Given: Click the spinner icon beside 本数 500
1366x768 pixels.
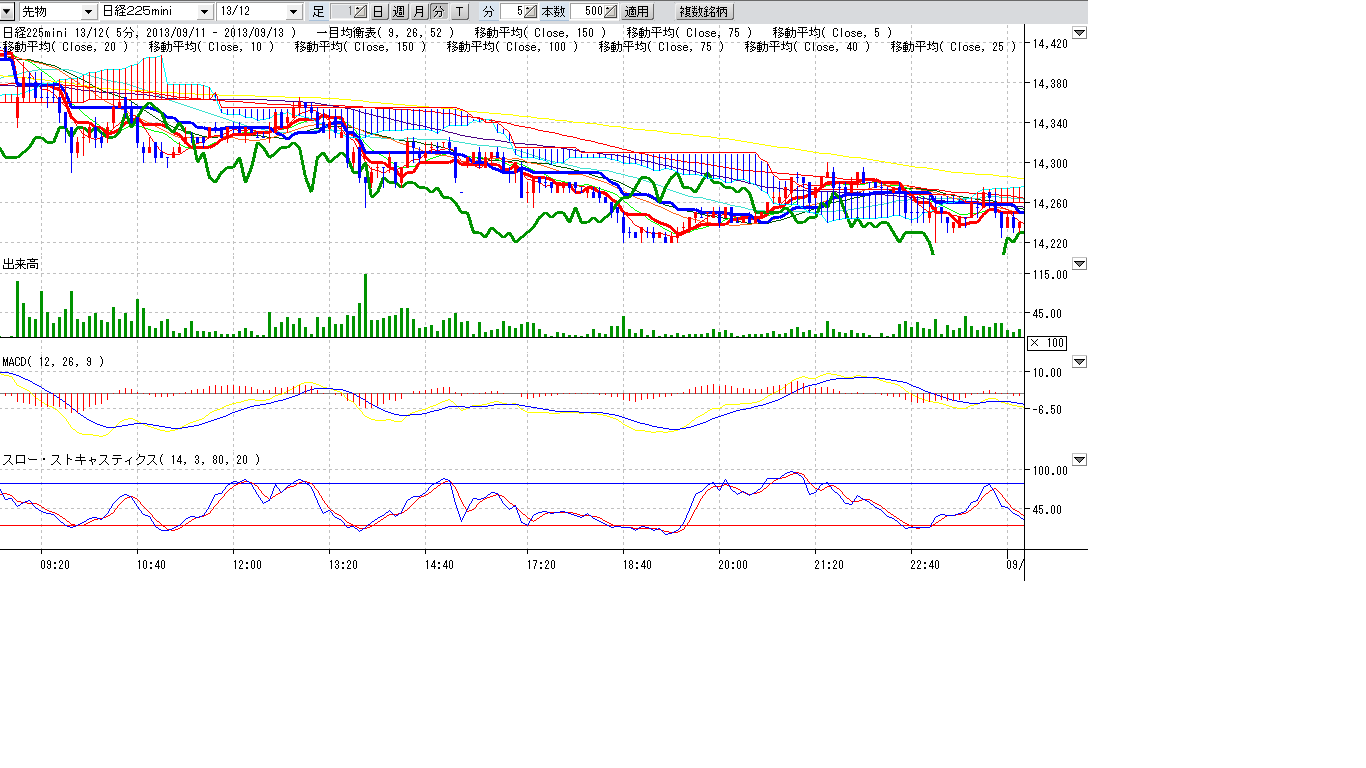Looking at the screenshot, I should [x=610, y=12].
